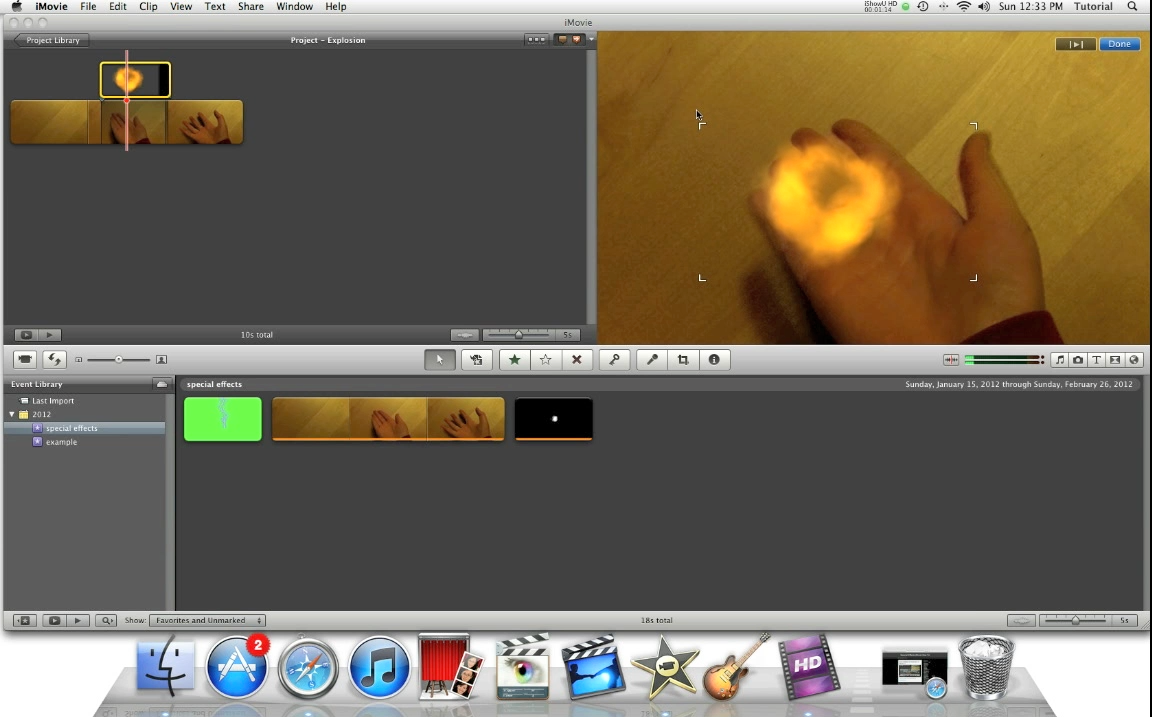Open keyword filter magnifier button
This screenshot has height=717, width=1152.
[107, 620]
